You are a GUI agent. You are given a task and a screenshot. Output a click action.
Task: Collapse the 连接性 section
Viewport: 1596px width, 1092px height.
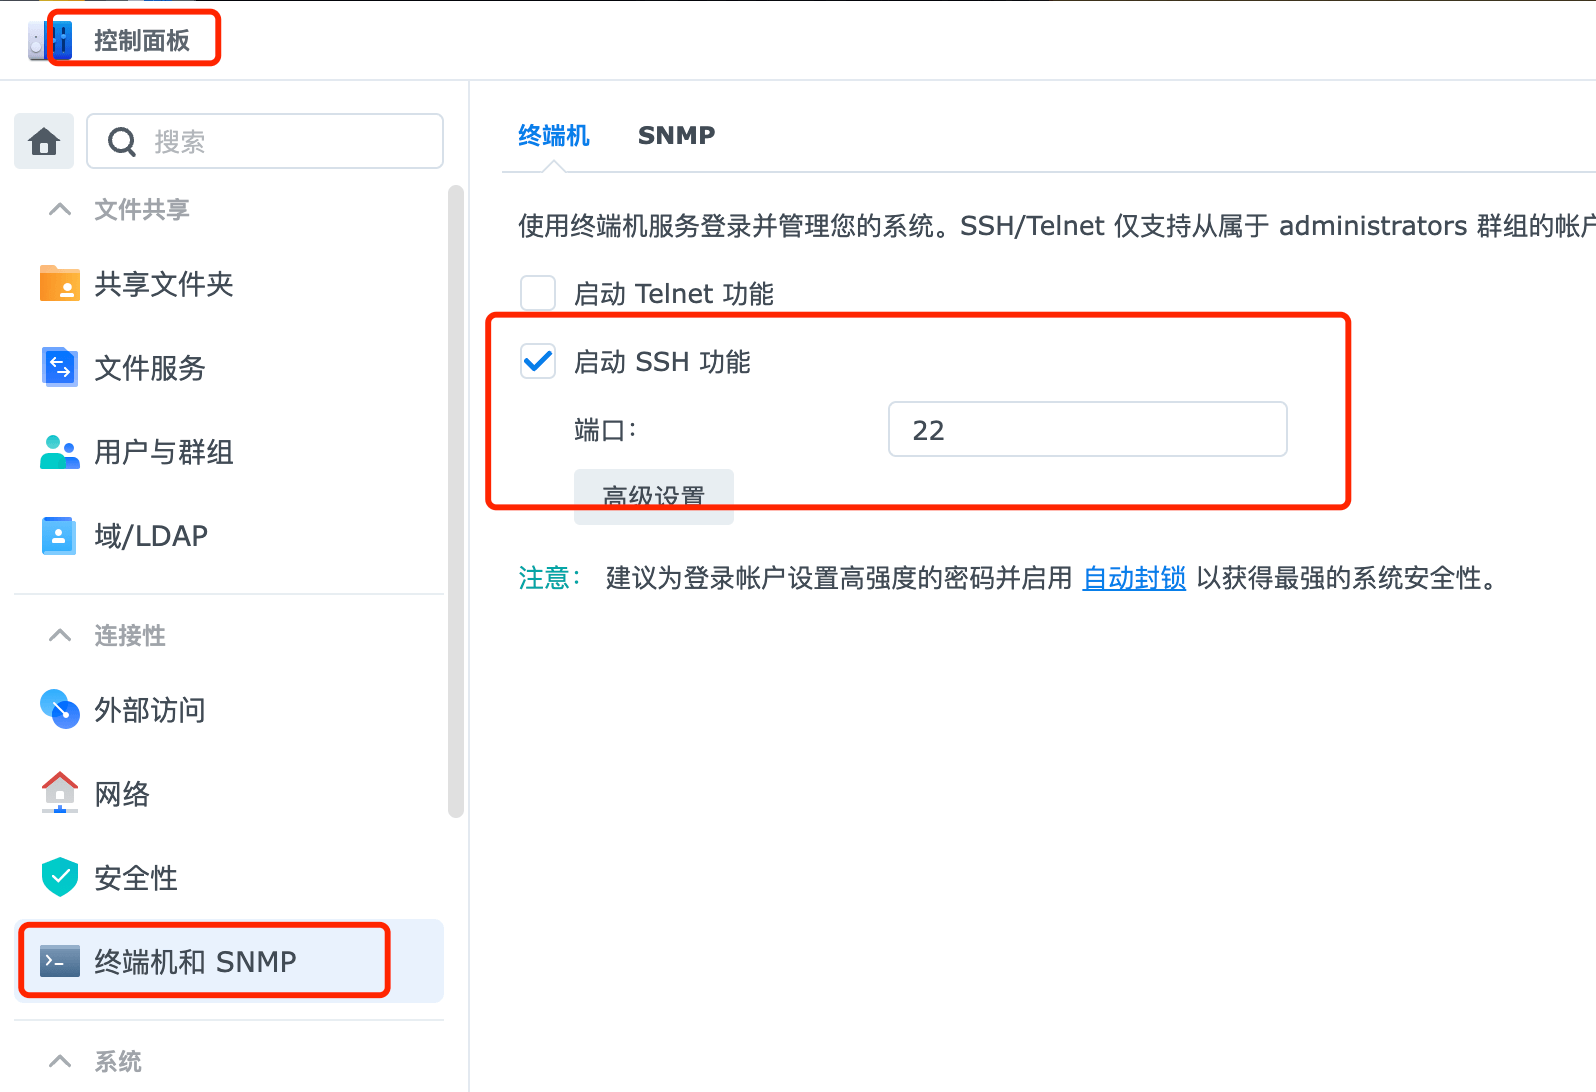click(x=60, y=635)
